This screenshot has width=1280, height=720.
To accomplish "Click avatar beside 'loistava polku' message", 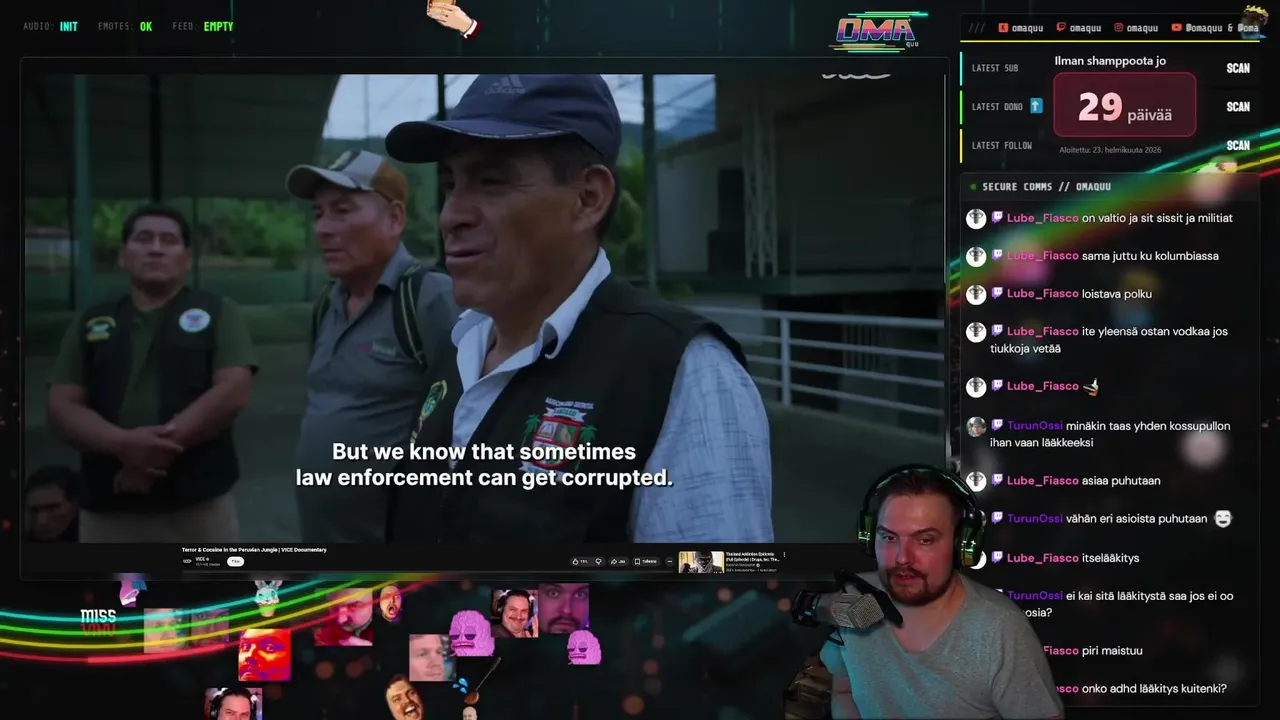I will tap(976, 294).
